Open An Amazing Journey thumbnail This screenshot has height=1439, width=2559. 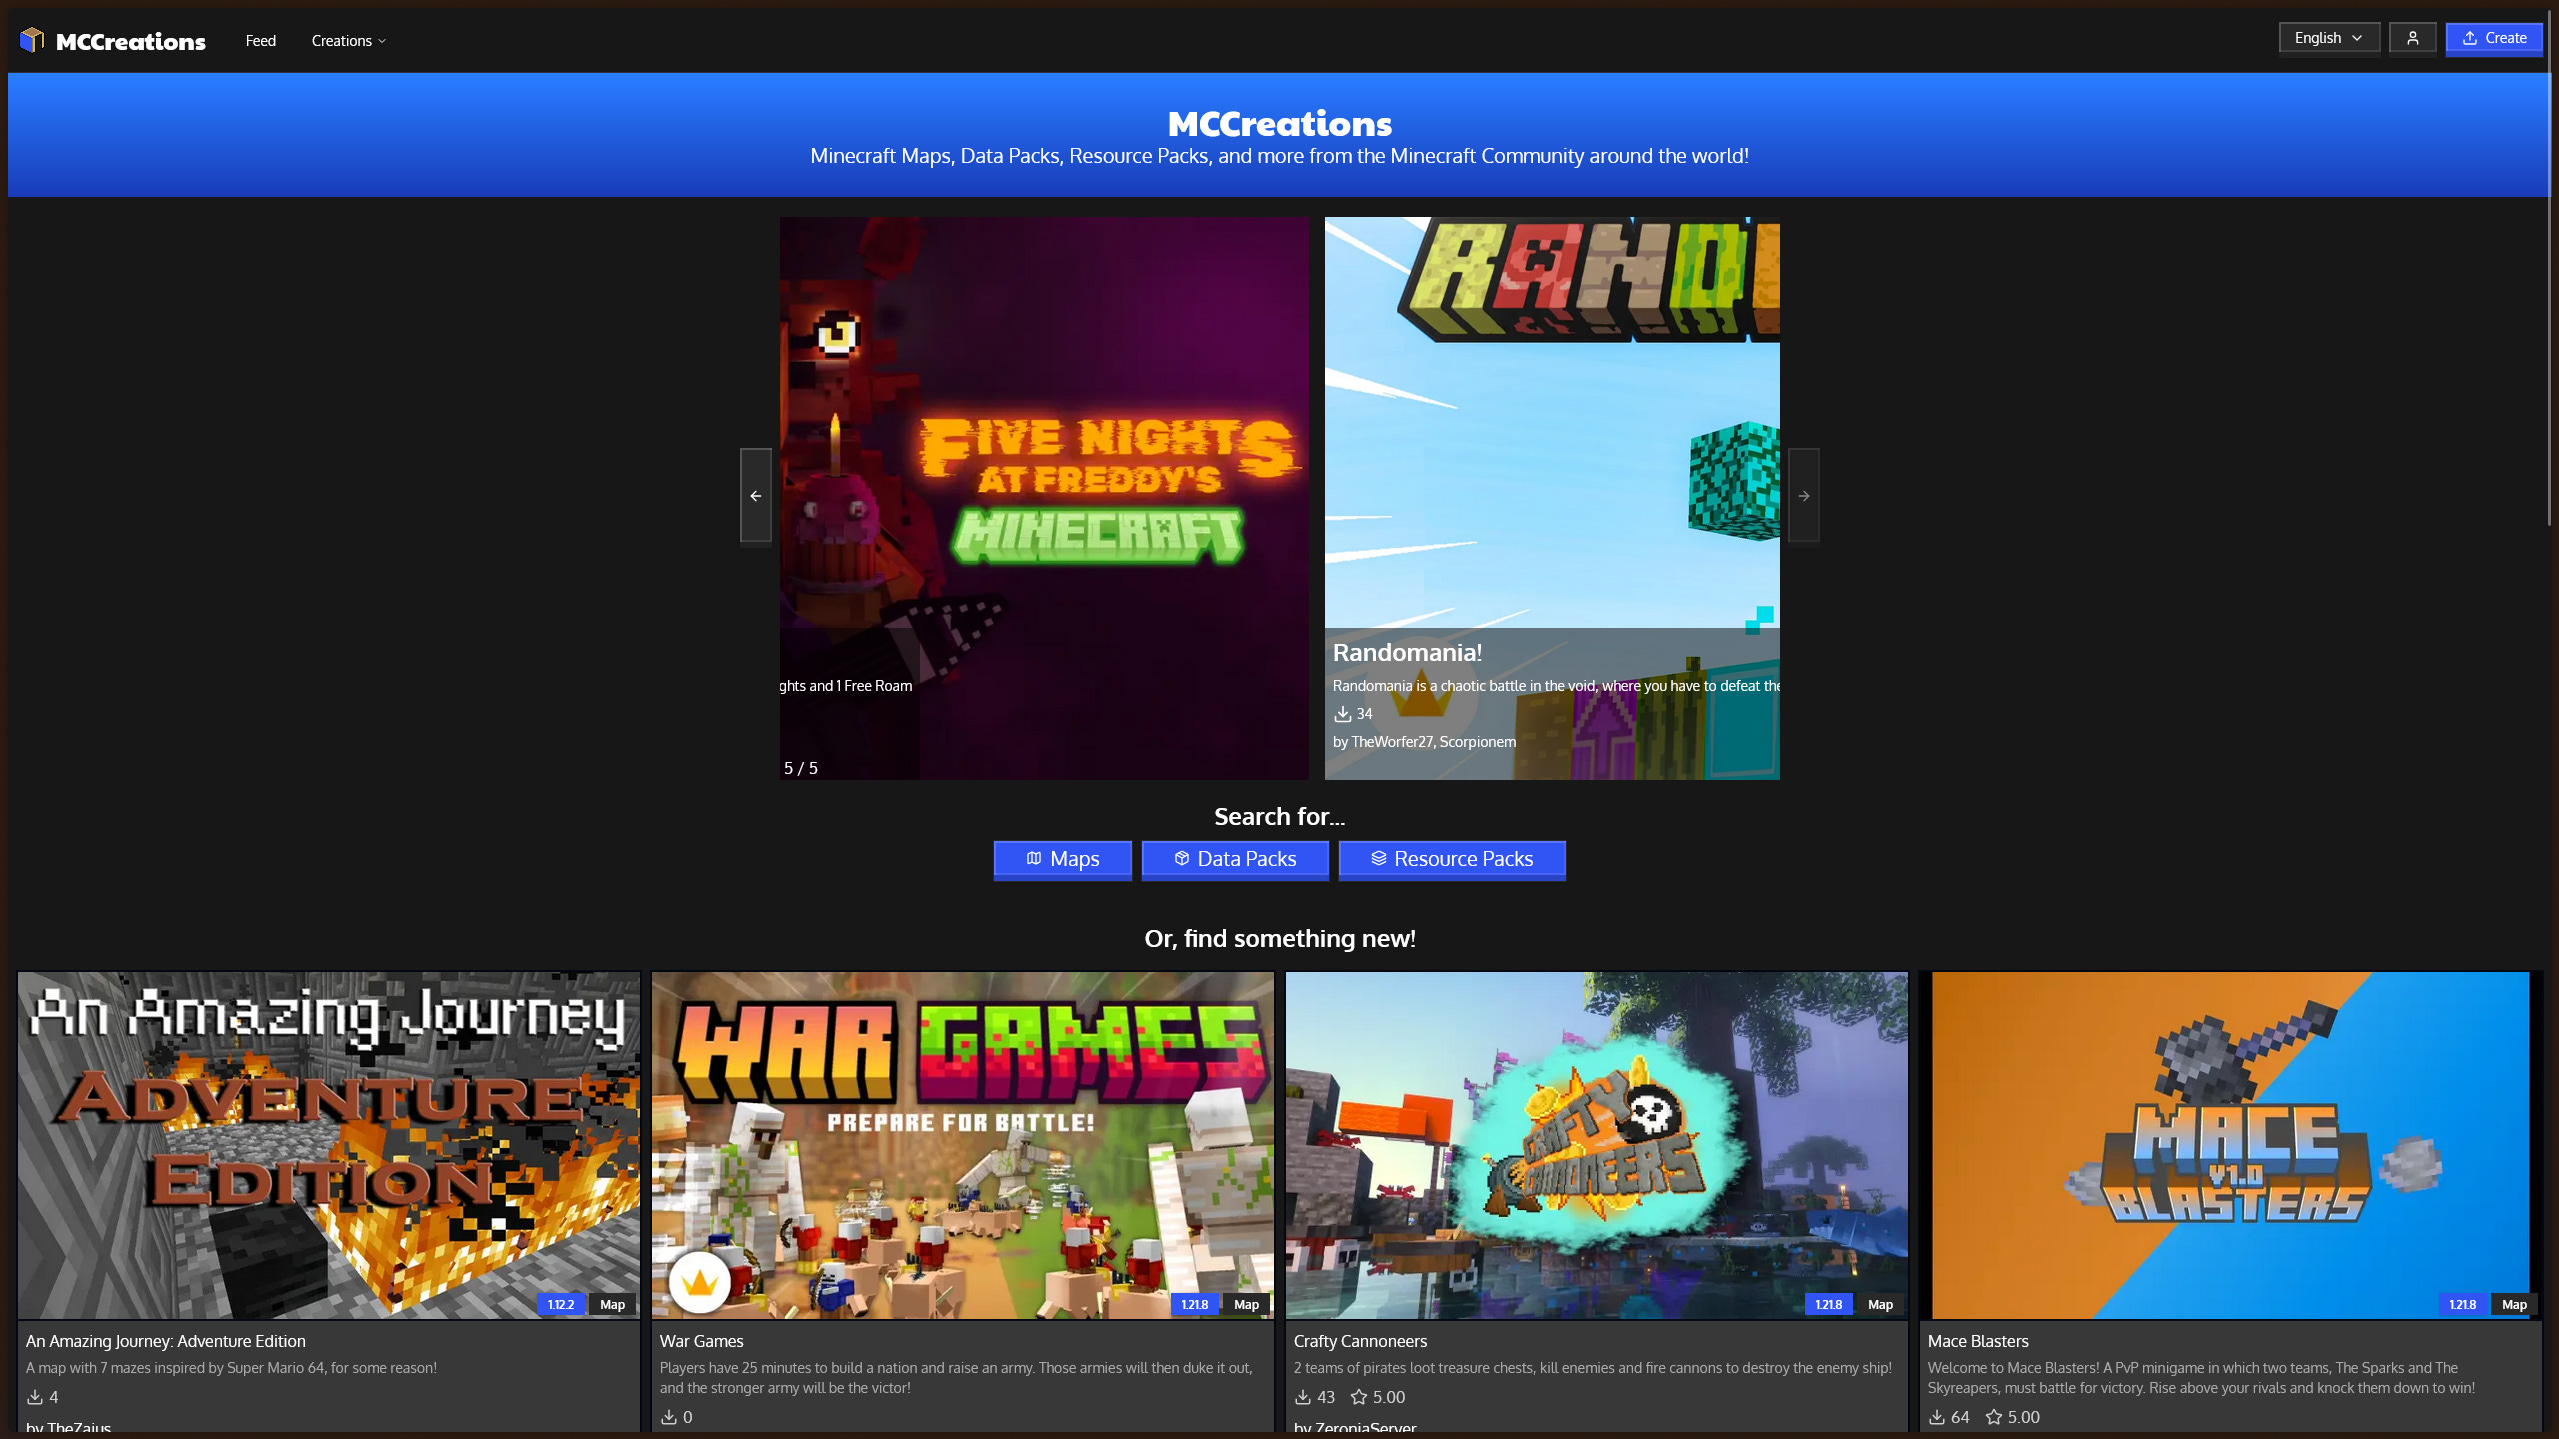point(328,1145)
